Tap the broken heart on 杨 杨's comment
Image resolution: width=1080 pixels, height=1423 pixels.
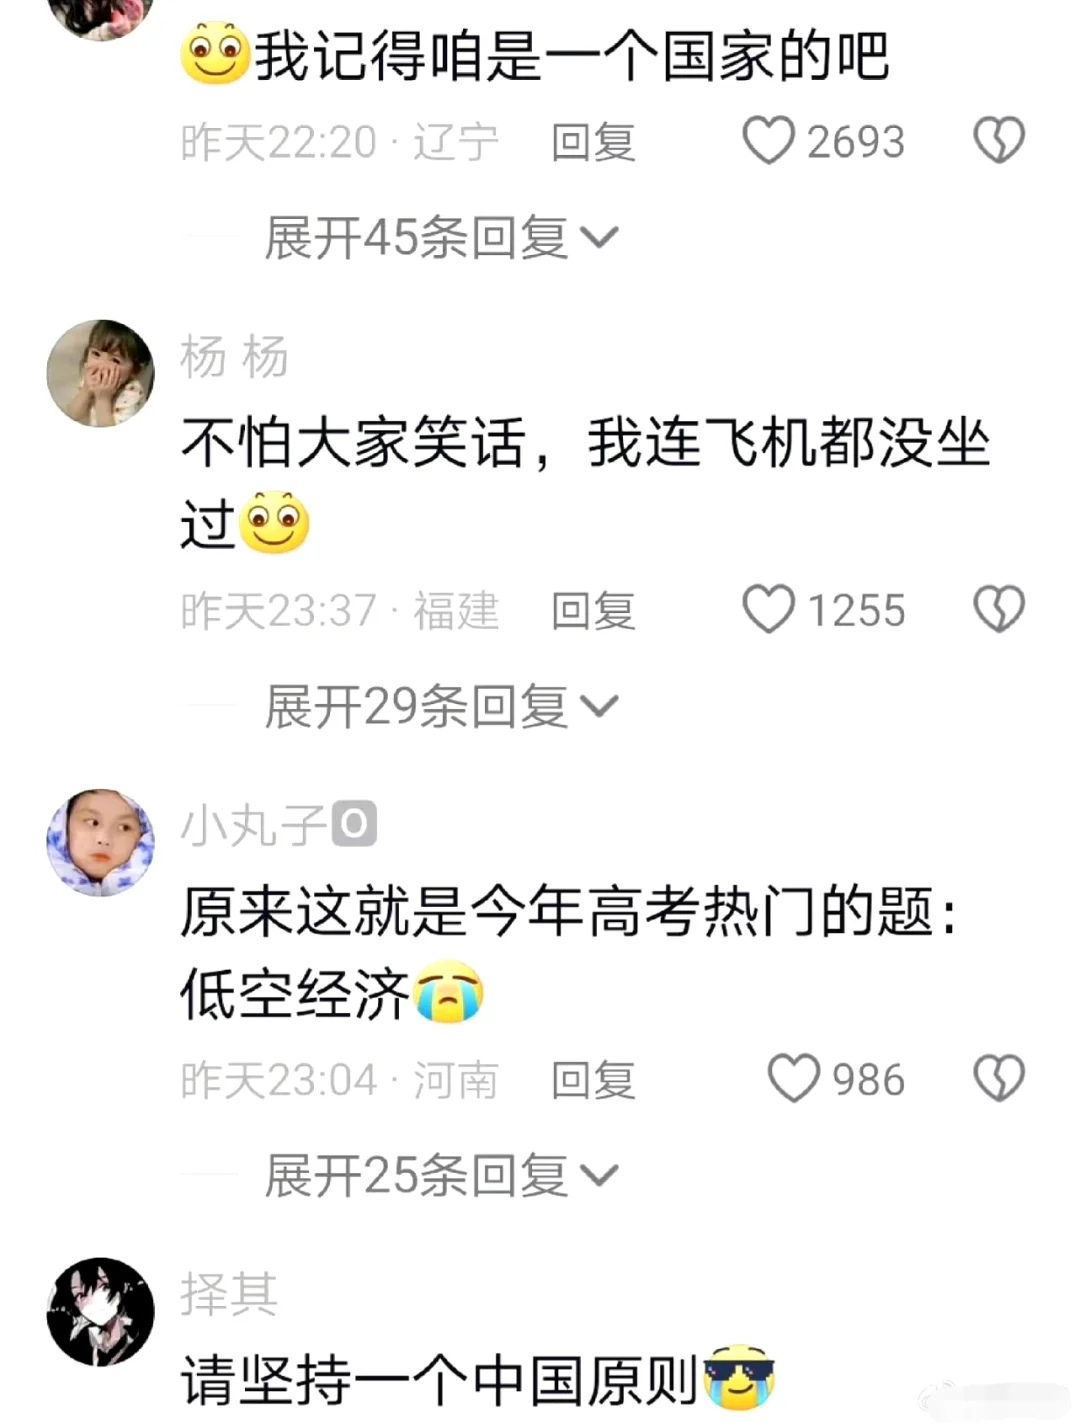(999, 609)
